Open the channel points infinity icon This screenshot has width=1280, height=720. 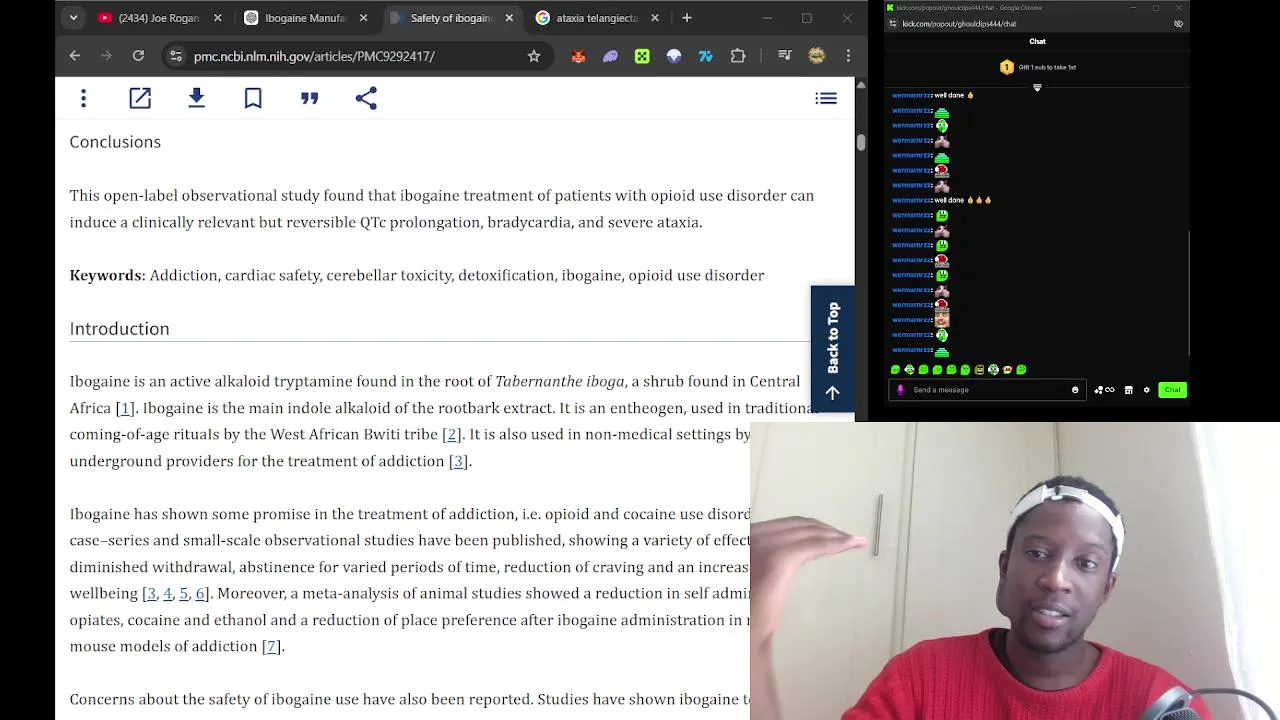pyautogui.click(x=1104, y=390)
